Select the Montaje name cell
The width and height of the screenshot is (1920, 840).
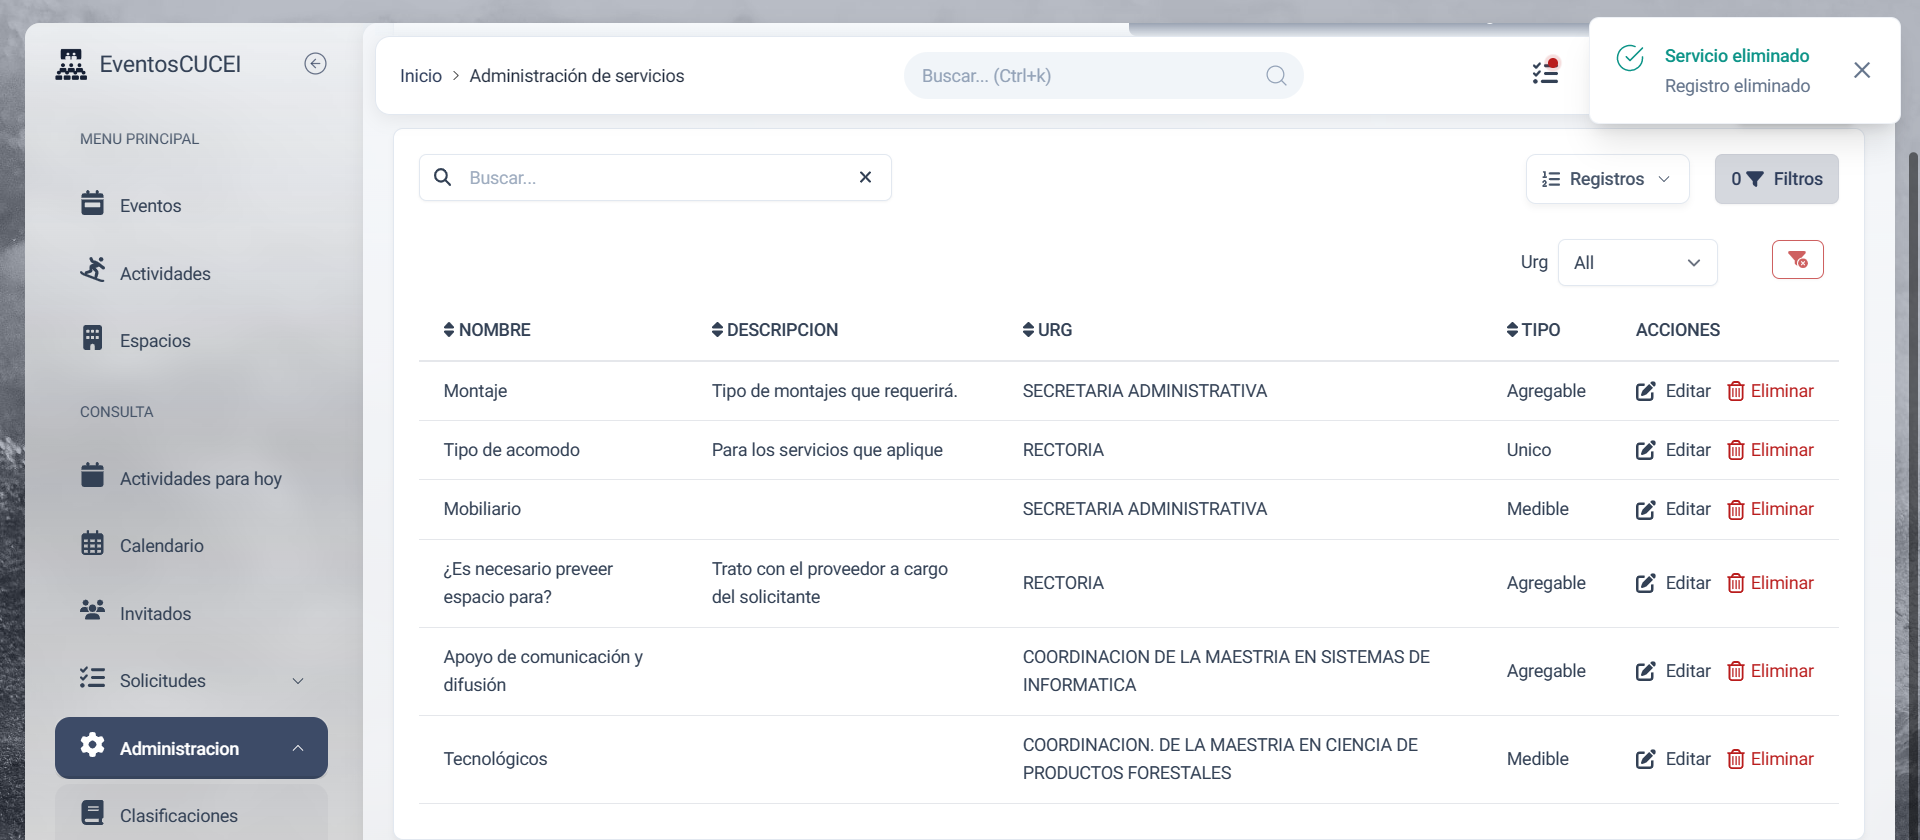(x=475, y=391)
